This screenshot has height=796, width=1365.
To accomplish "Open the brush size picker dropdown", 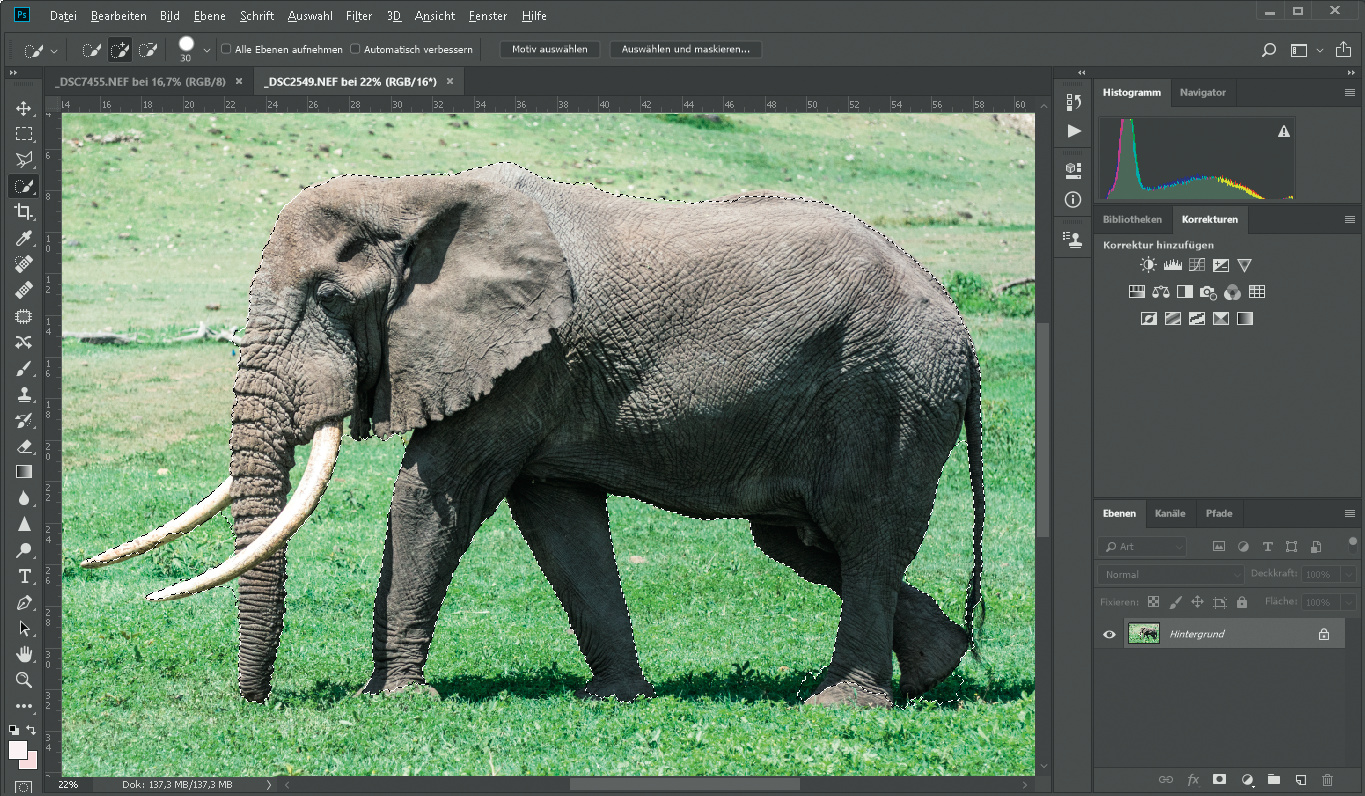I will coord(207,50).
